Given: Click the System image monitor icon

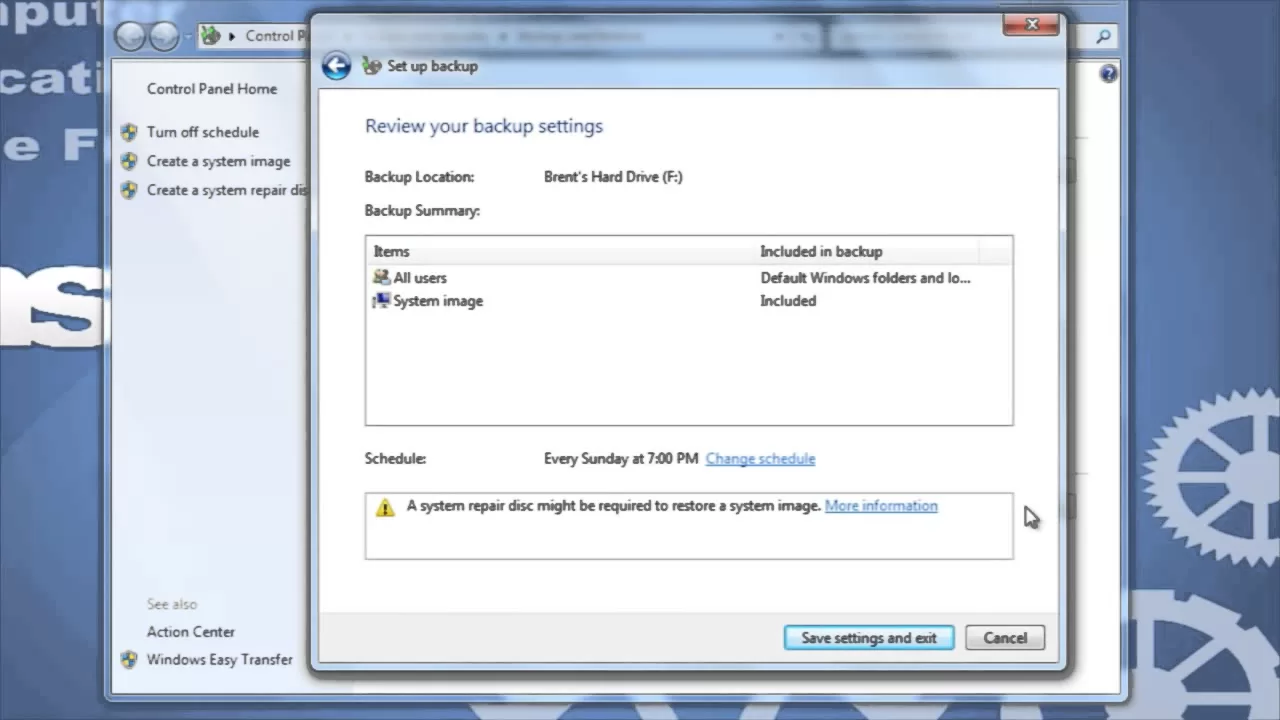Looking at the screenshot, I should pyautogui.click(x=381, y=300).
